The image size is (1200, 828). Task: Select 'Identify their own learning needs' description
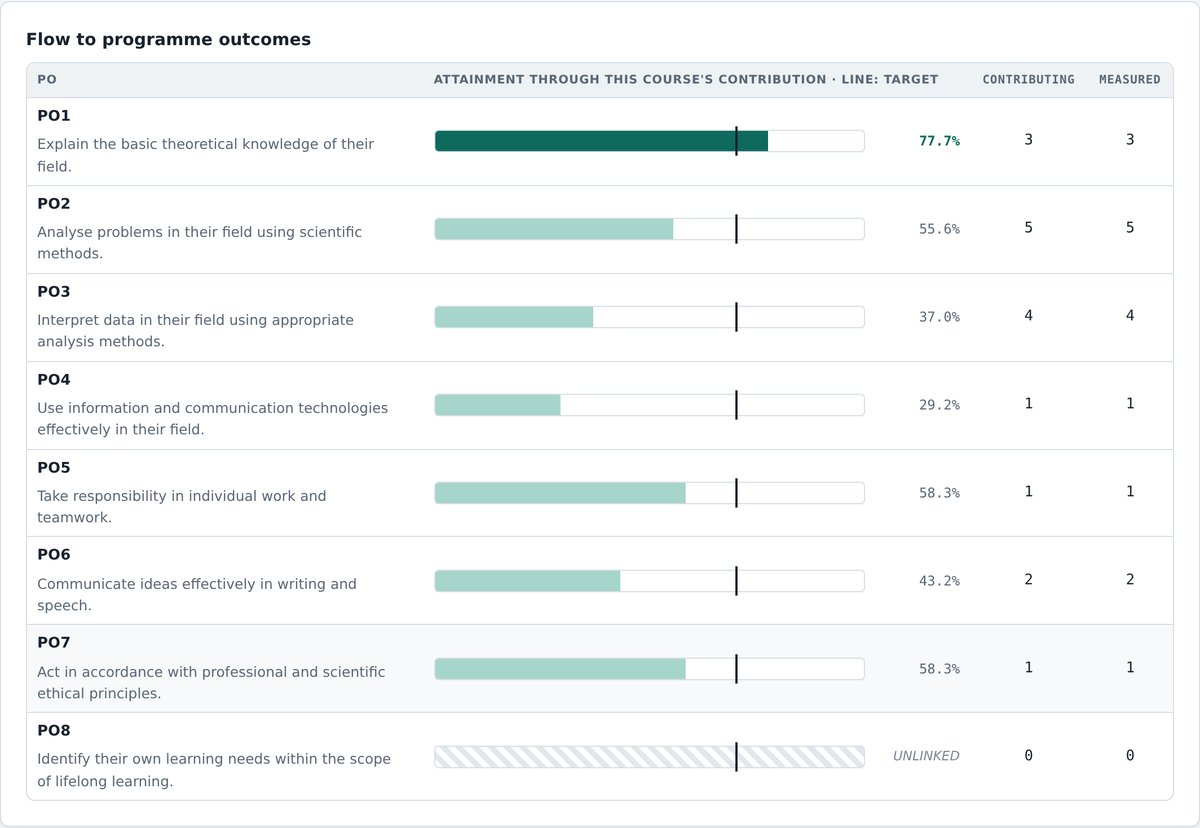214,771
